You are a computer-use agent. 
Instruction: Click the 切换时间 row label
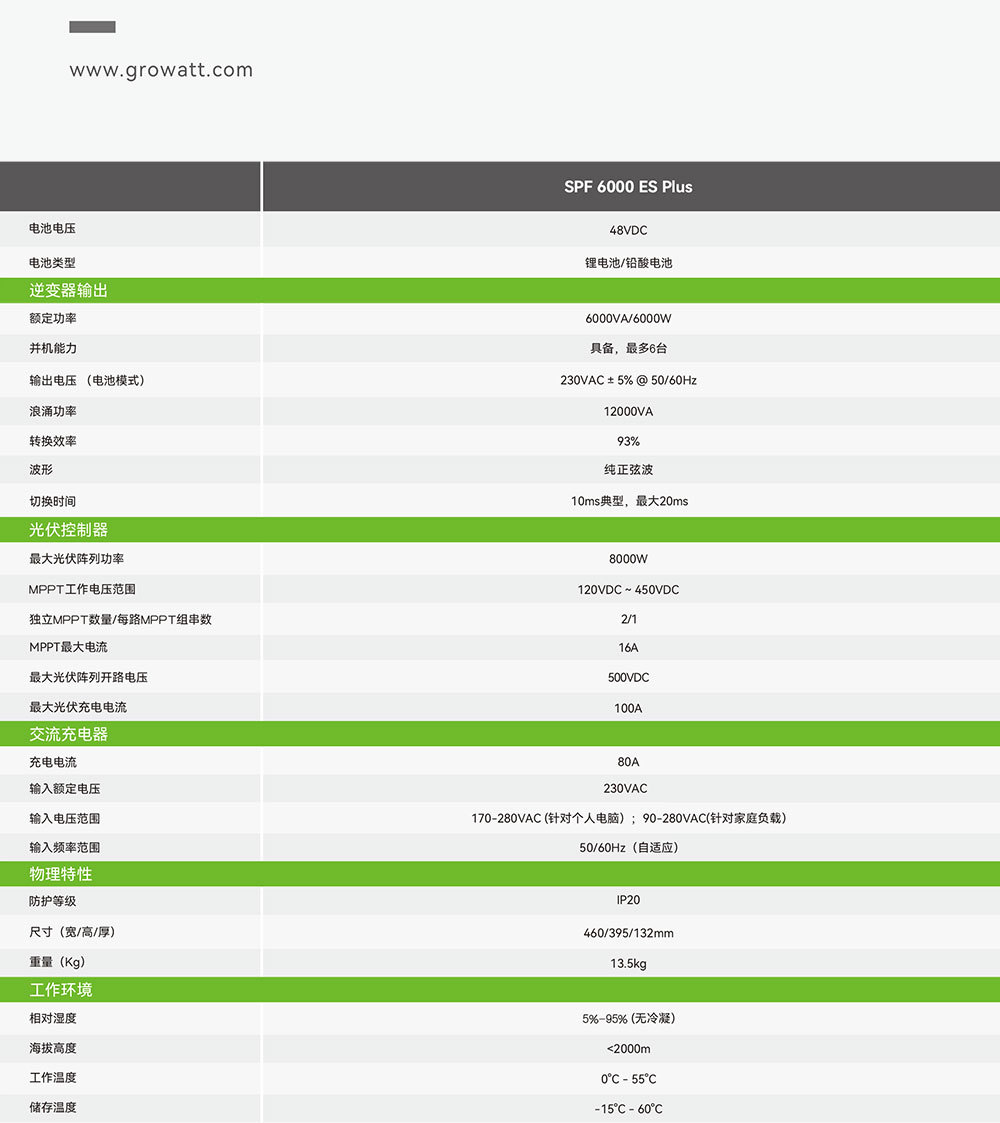52,501
